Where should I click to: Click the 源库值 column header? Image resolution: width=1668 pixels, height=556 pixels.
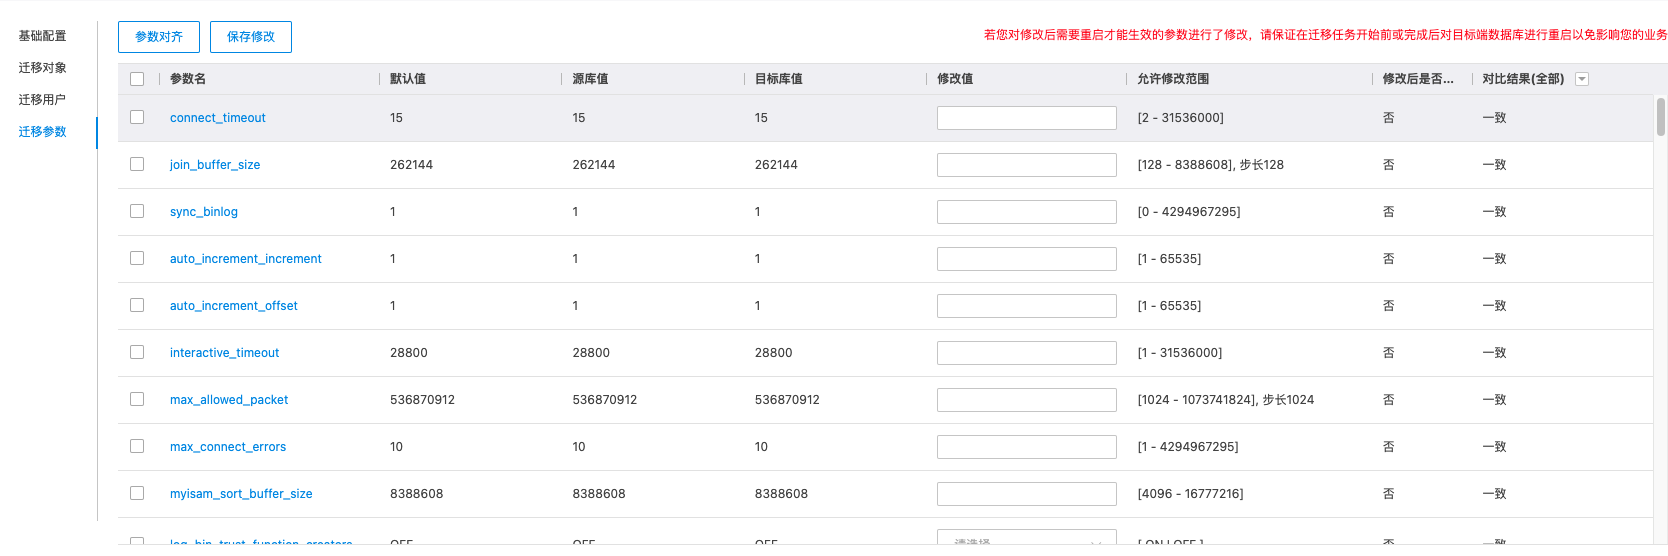click(590, 79)
